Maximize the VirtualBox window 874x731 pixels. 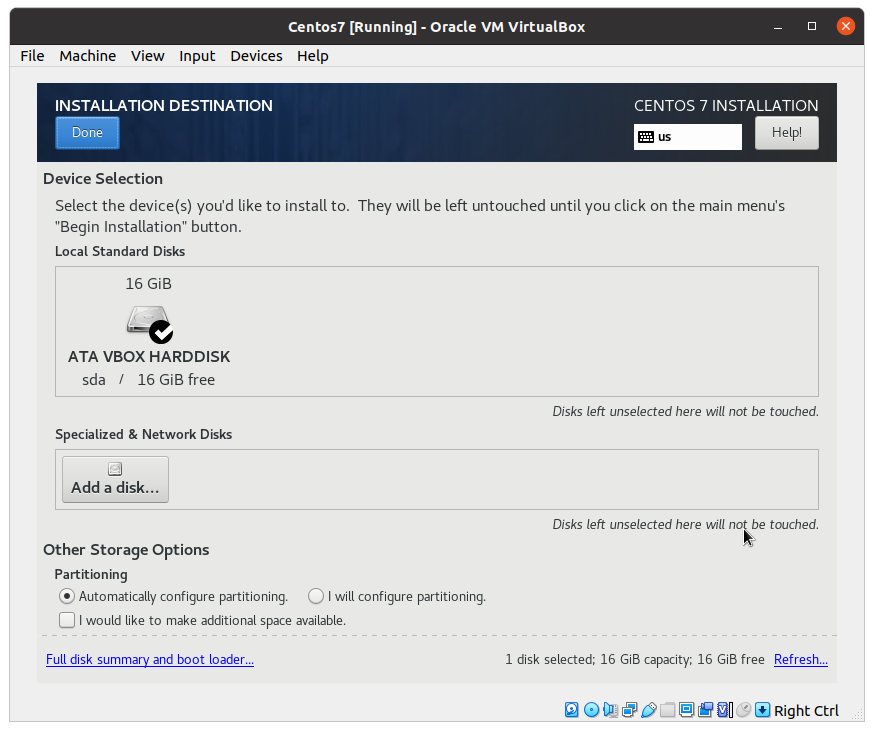coord(812,26)
